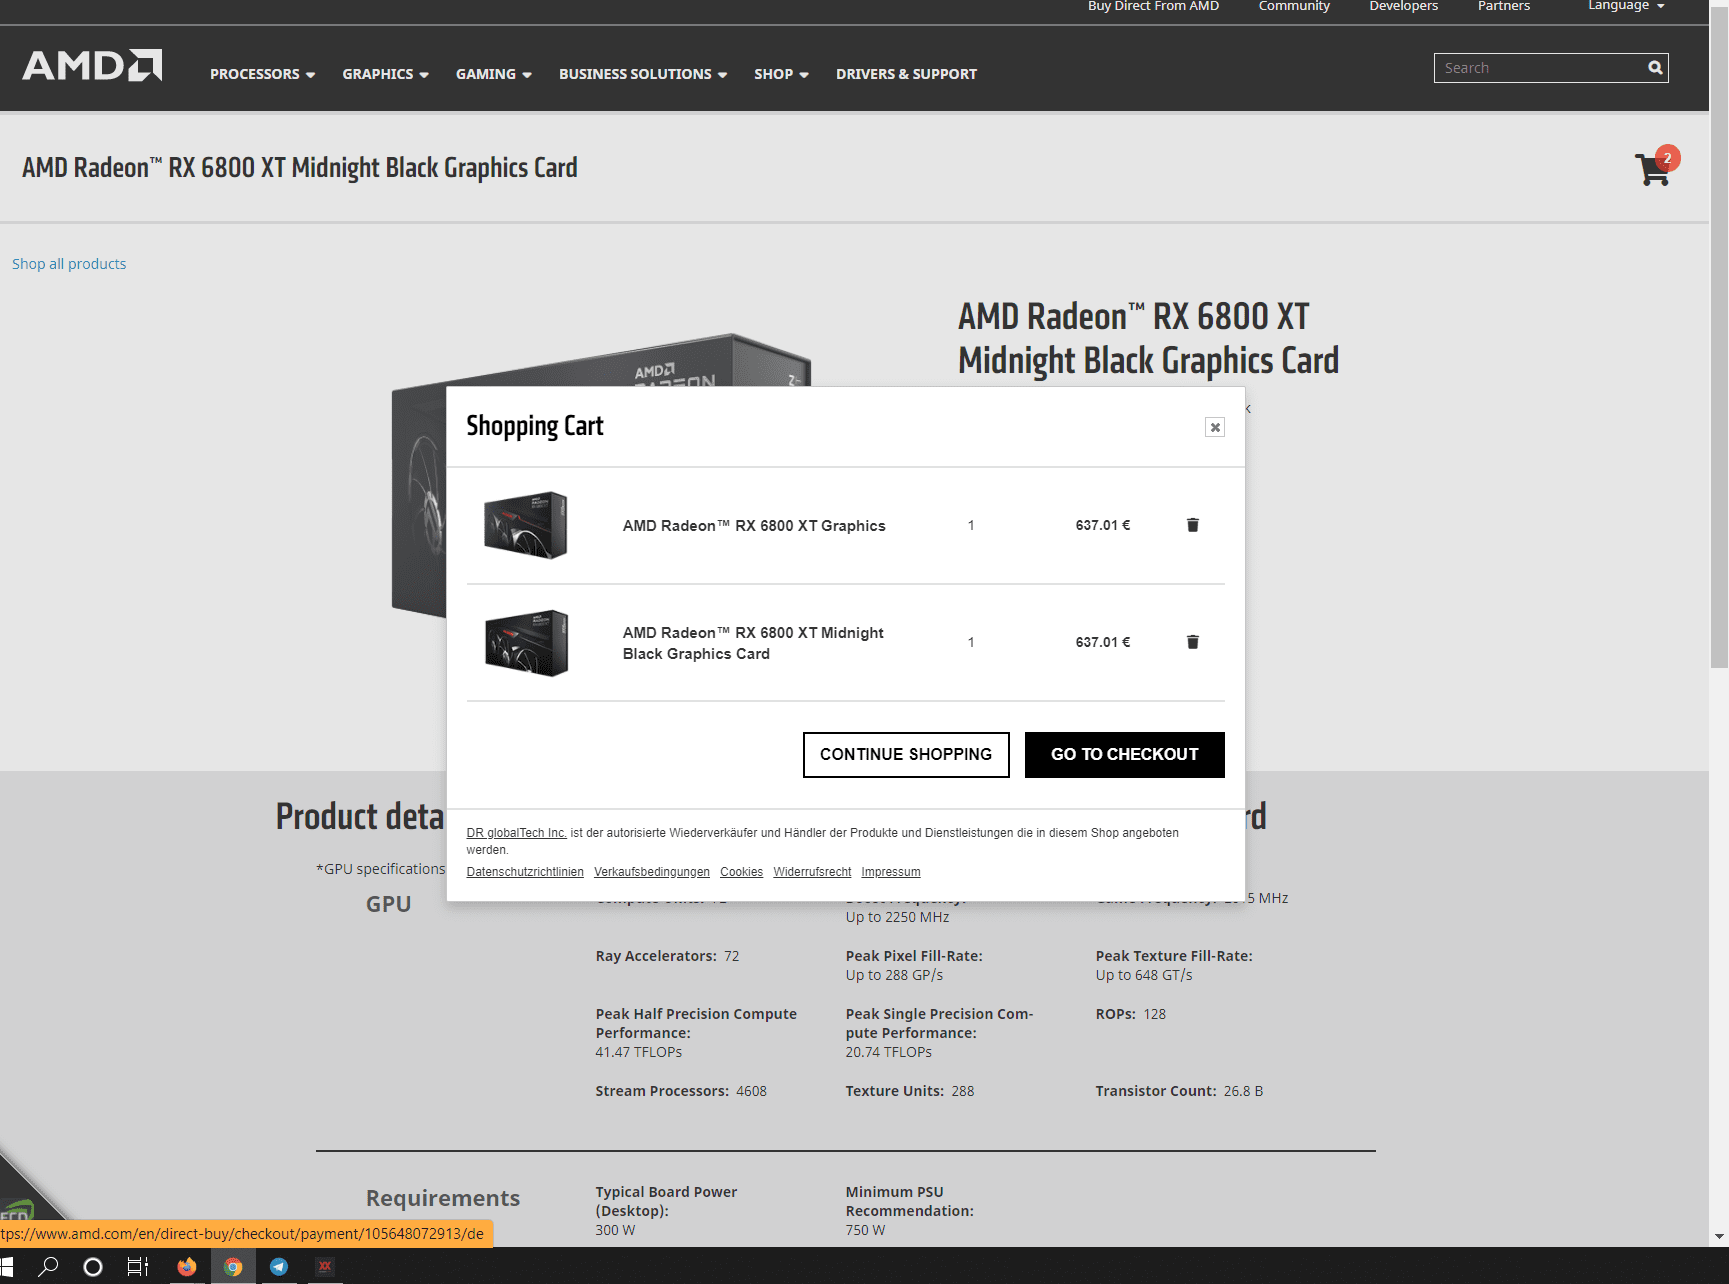Remove Midnight Black Graphics Card from cart
This screenshot has height=1284, width=1729.
[x=1192, y=642]
